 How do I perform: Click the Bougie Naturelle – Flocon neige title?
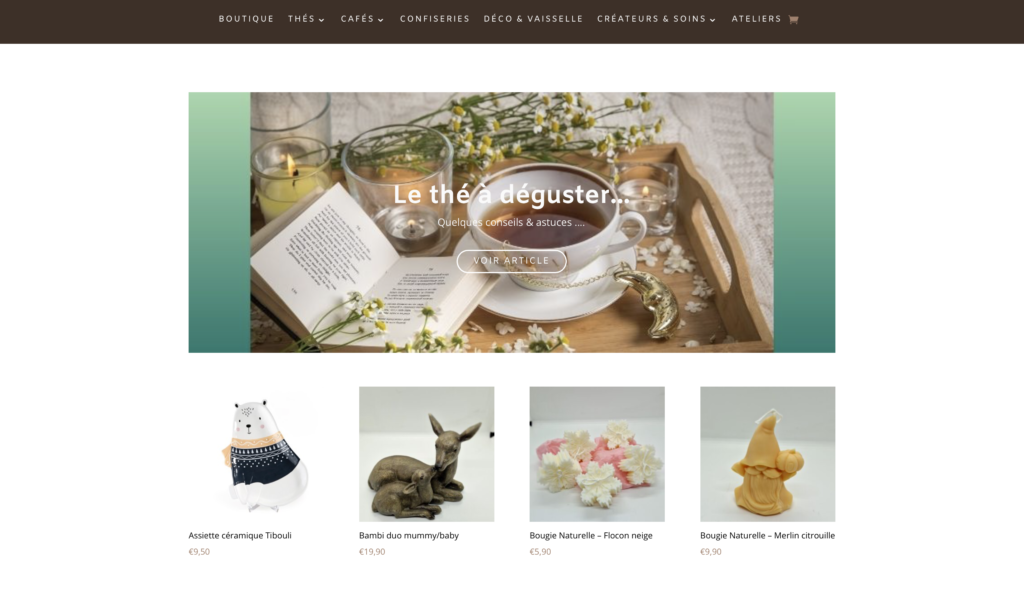click(x=591, y=536)
